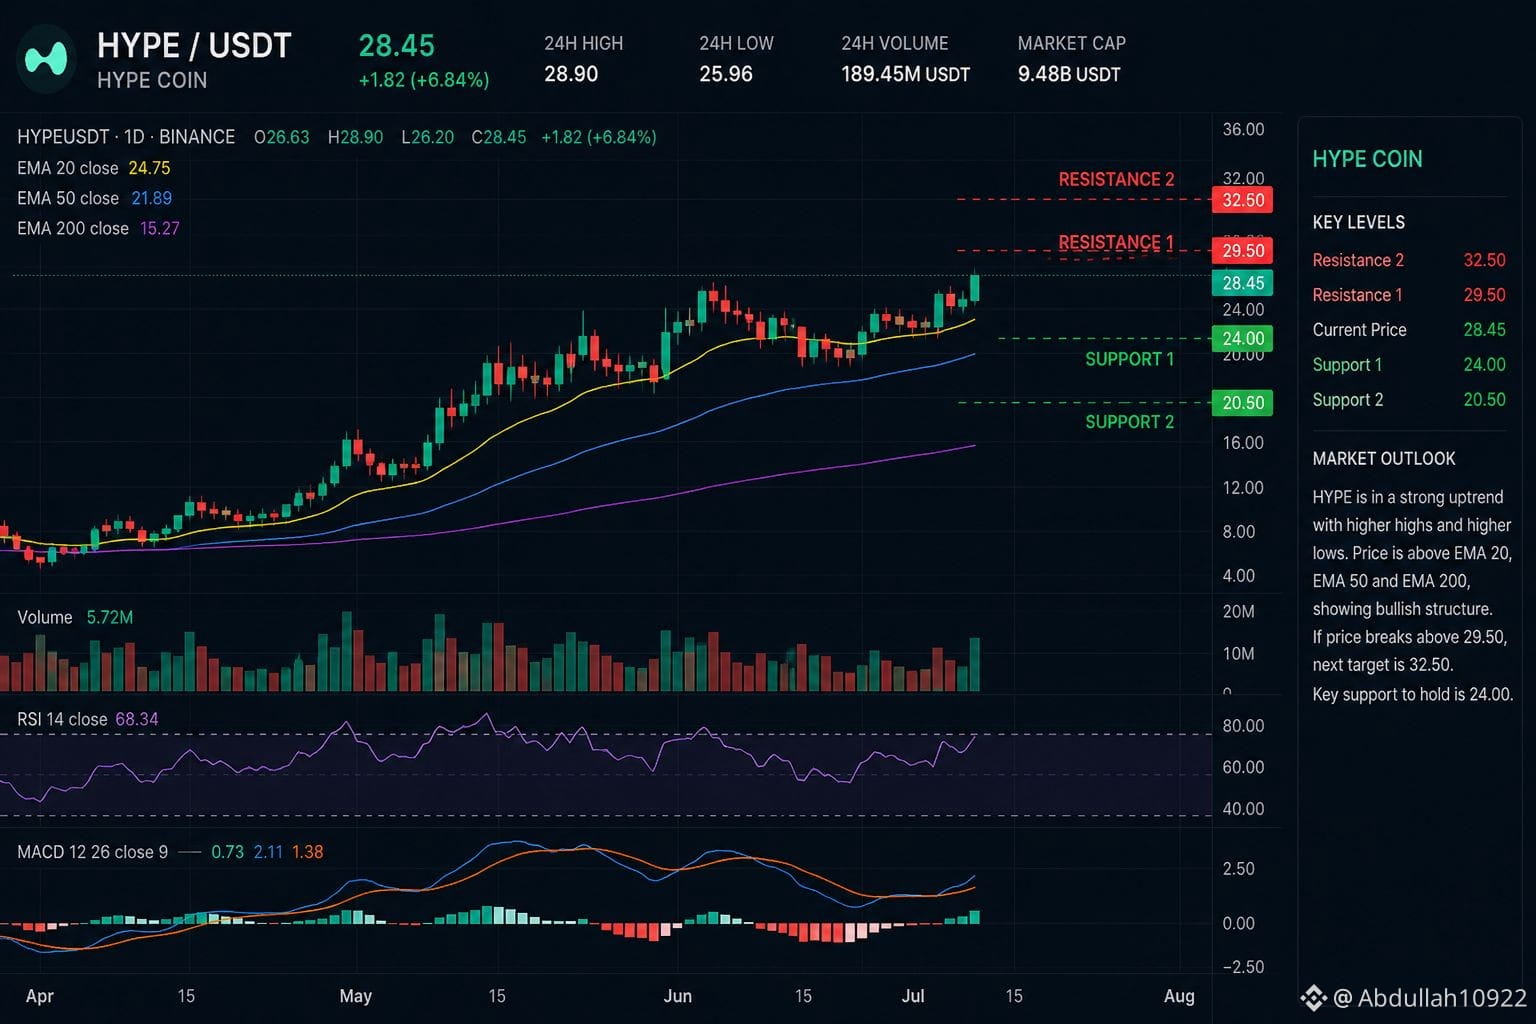
Task: Click the MARKET CAP value 9.48B USDT
Action: click(x=1069, y=74)
